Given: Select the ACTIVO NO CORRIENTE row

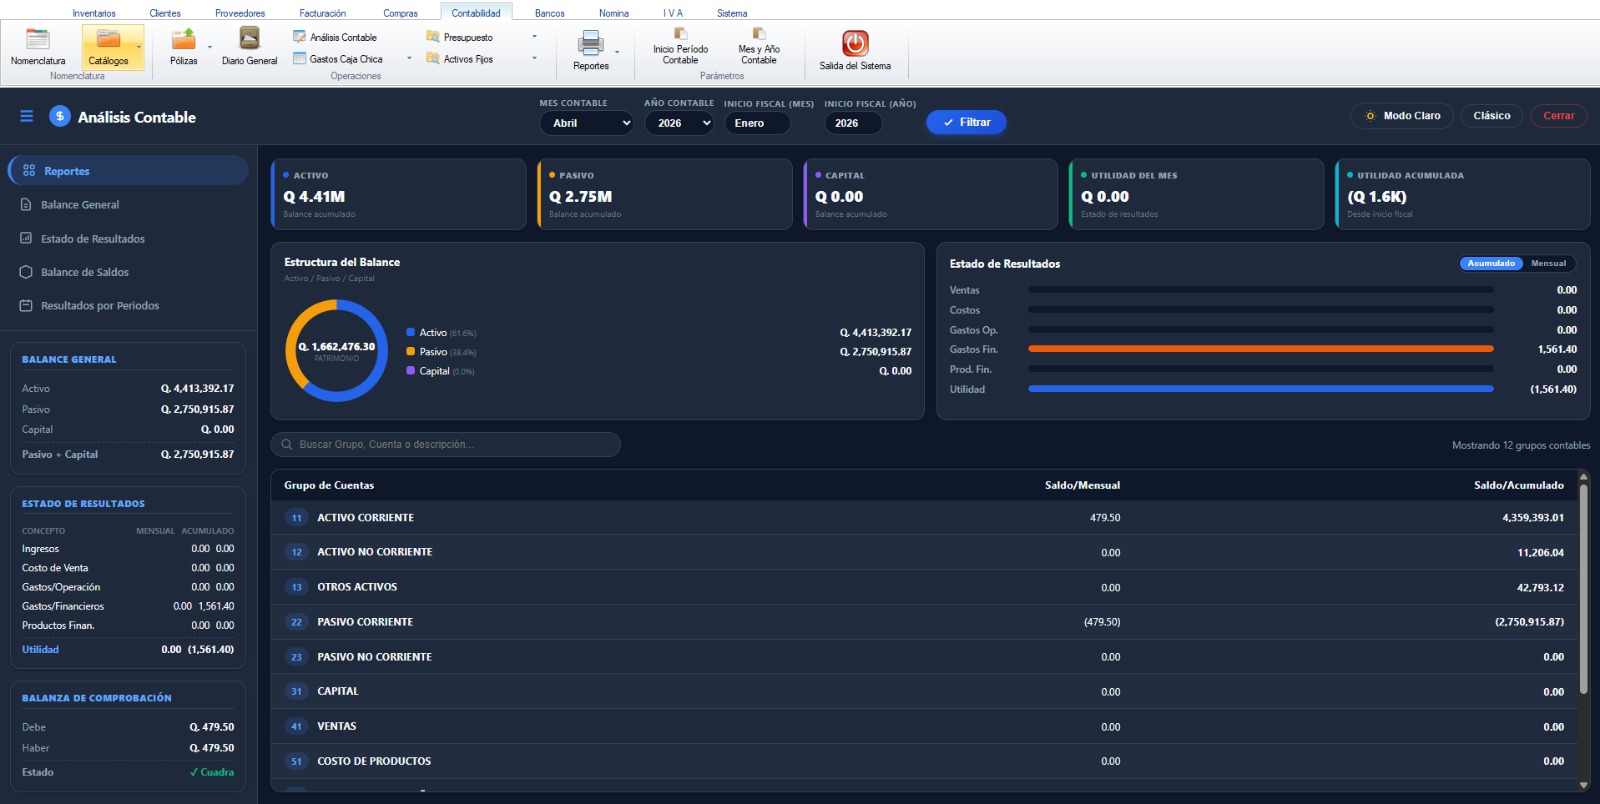Looking at the screenshot, I should point(924,552).
